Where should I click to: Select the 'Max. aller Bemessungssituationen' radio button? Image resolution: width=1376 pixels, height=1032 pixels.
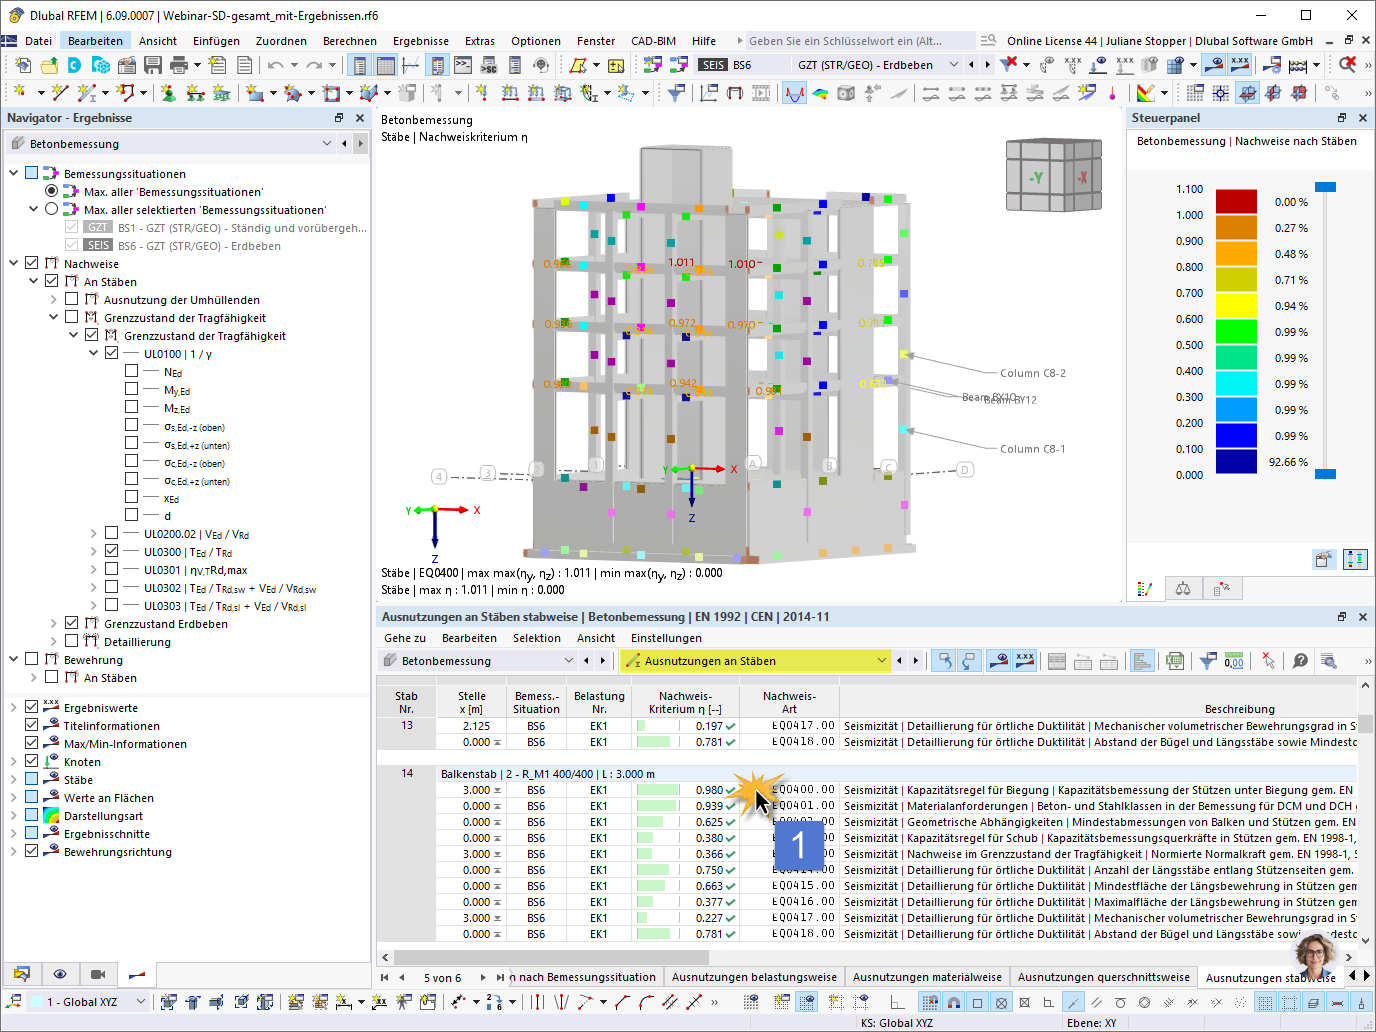50,190
